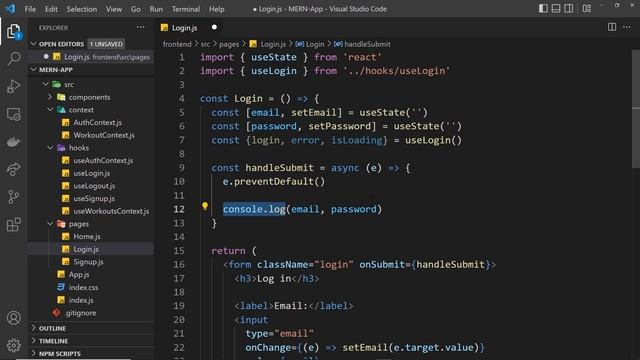Click the handleSubmit breadcrumb
640x360 pixels.
click(x=367, y=44)
